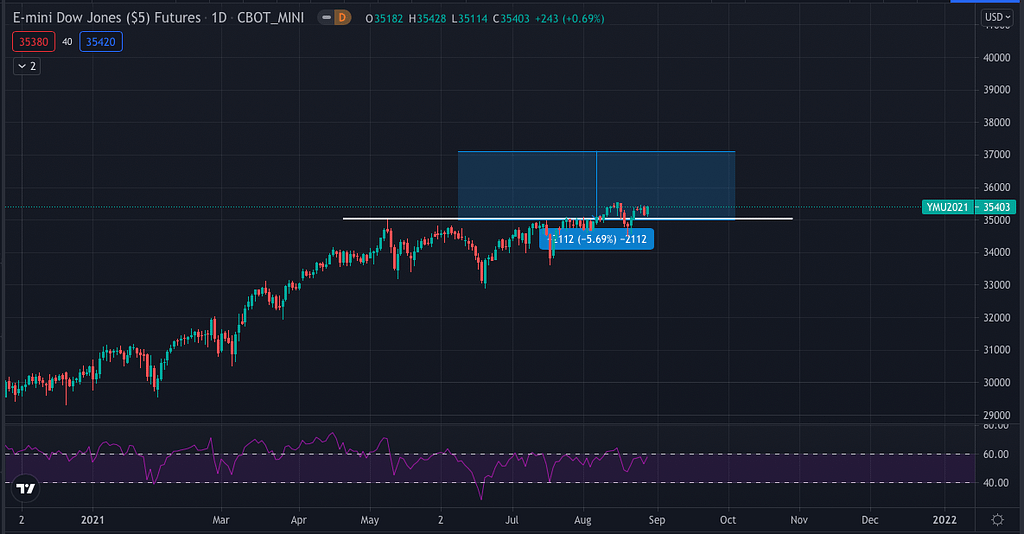The height and width of the screenshot is (534, 1024).
Task: Click the change value +243 (+0.69%)
Action: tap(569, 18)
